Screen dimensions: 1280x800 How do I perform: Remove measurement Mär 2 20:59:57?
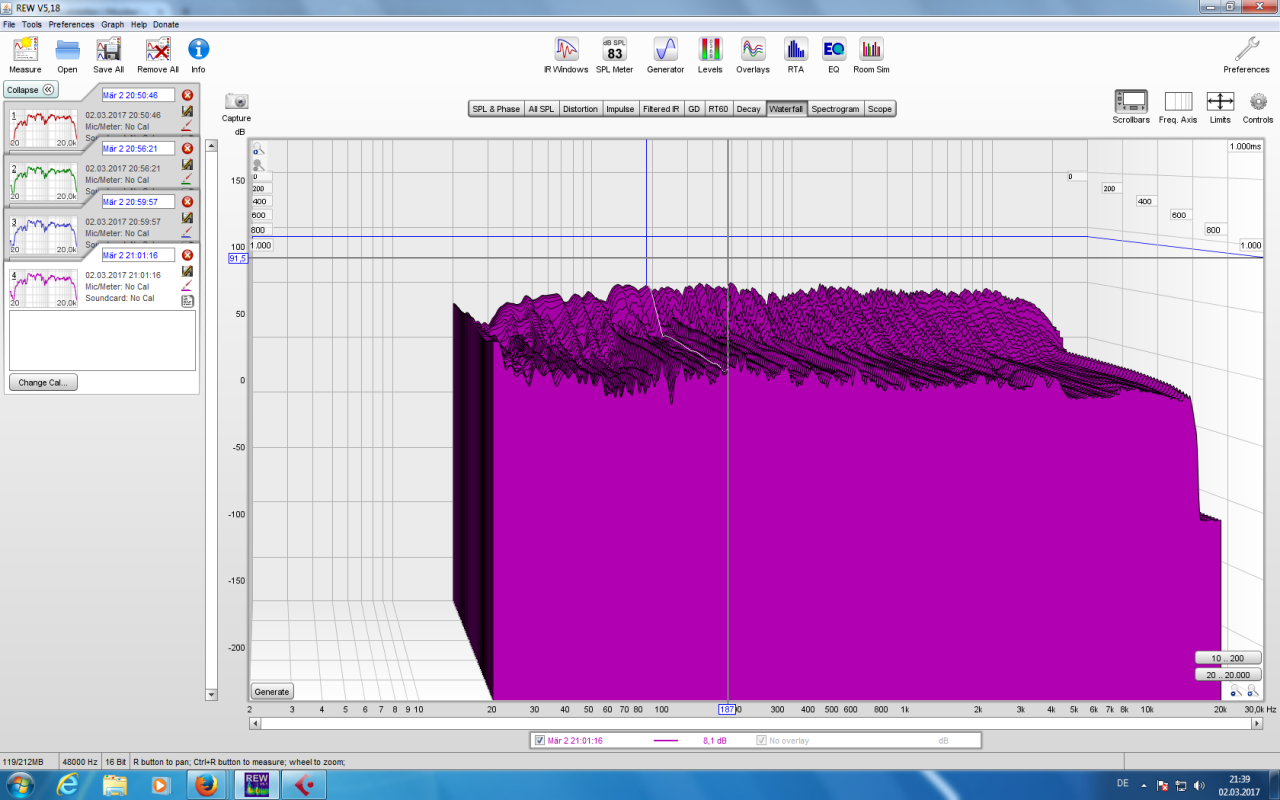pyautogui.click(x=187, y=202)
